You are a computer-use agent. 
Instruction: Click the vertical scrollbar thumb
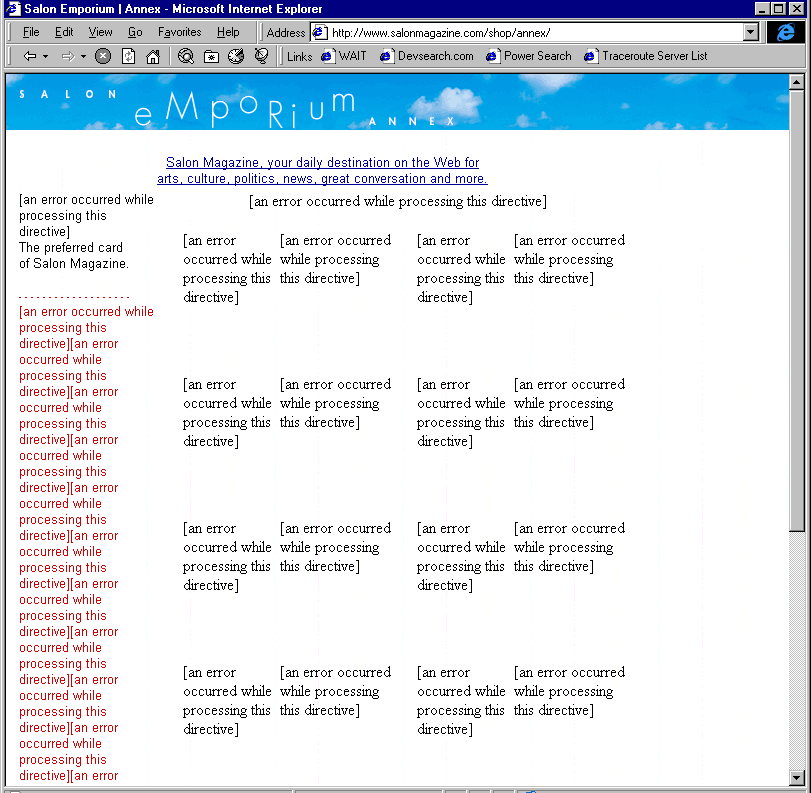(x=797, y=310)
